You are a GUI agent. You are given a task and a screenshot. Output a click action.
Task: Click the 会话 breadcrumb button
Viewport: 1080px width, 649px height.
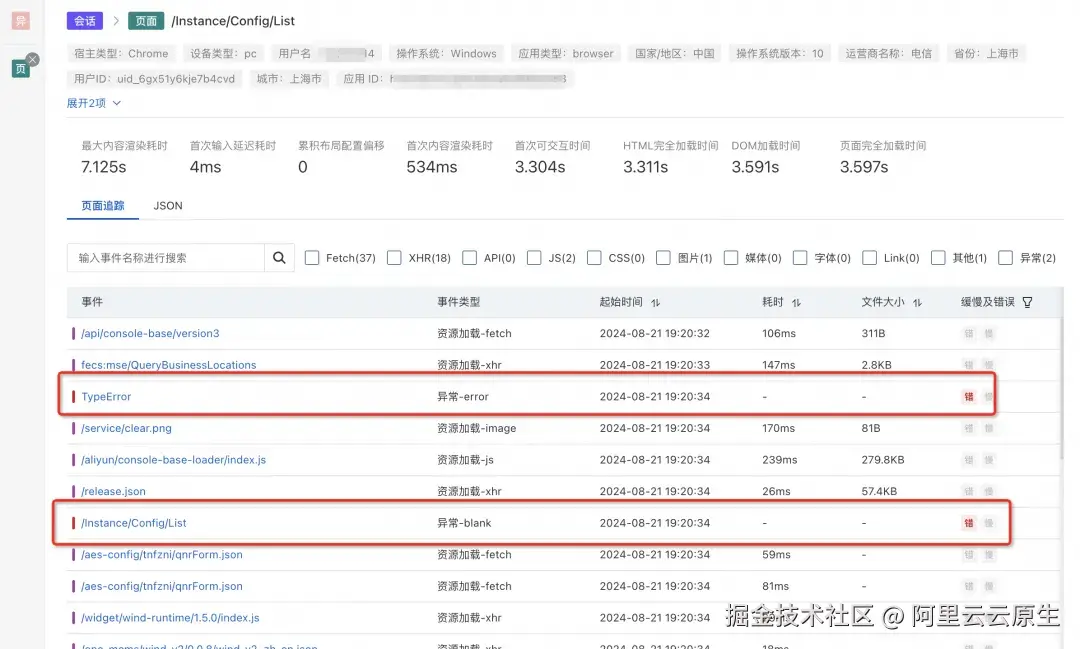click(84, 20)
